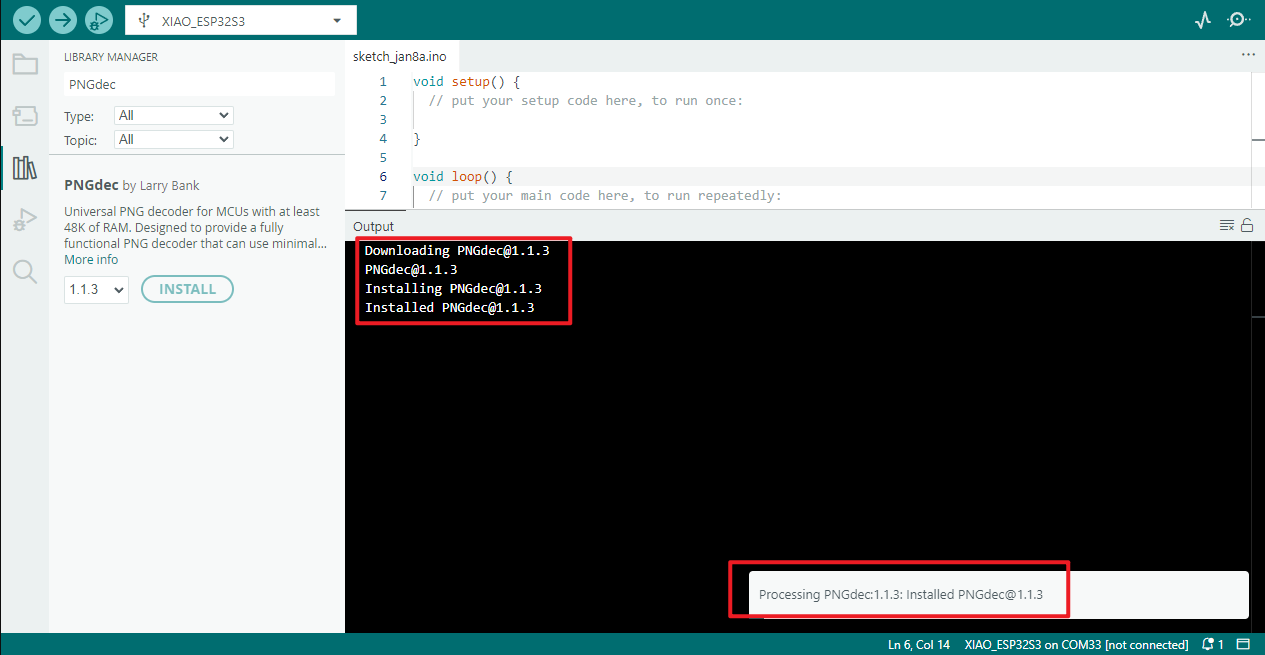
Task: Expand the Type filter dropdown
Action: (x=173, y=116)
